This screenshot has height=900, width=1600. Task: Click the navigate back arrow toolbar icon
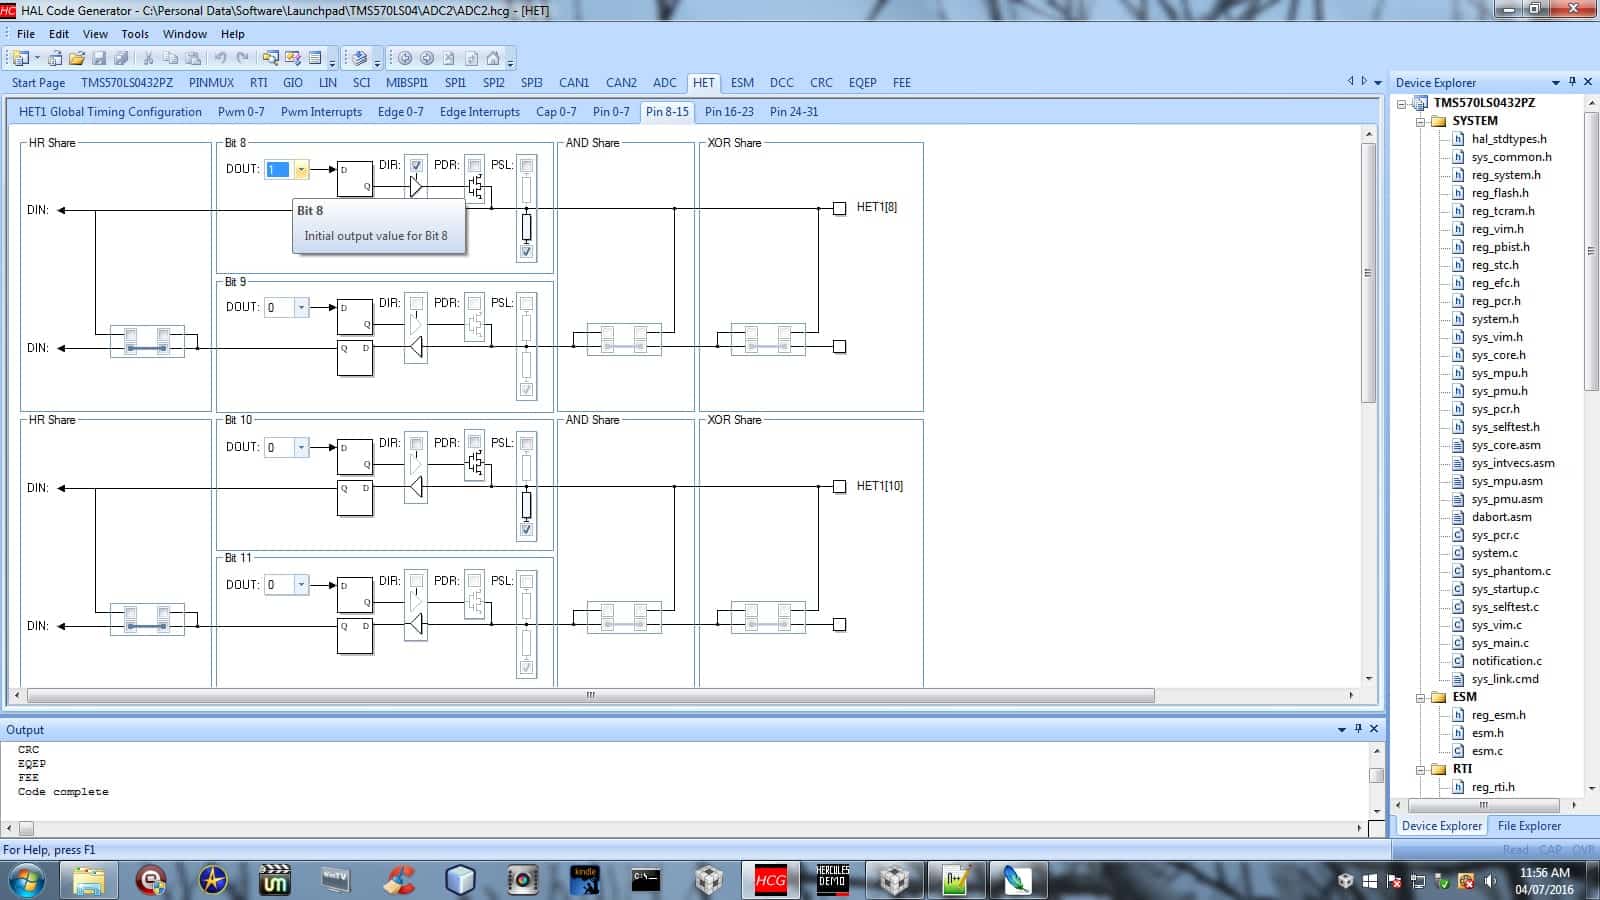tap(405, 58)
